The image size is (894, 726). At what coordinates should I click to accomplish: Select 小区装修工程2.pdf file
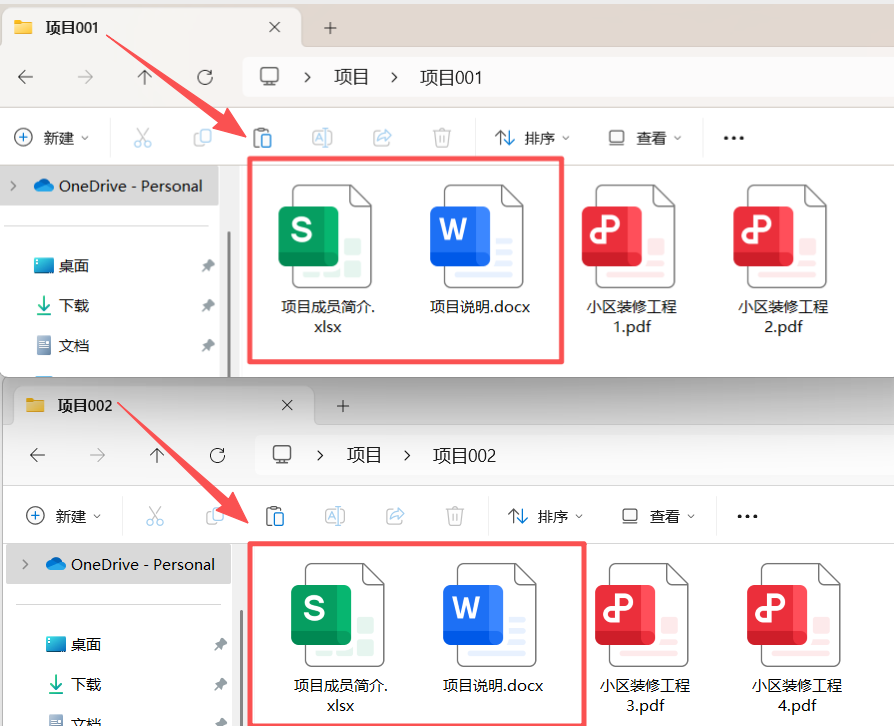pyautogui.click(x=783, y=259)
